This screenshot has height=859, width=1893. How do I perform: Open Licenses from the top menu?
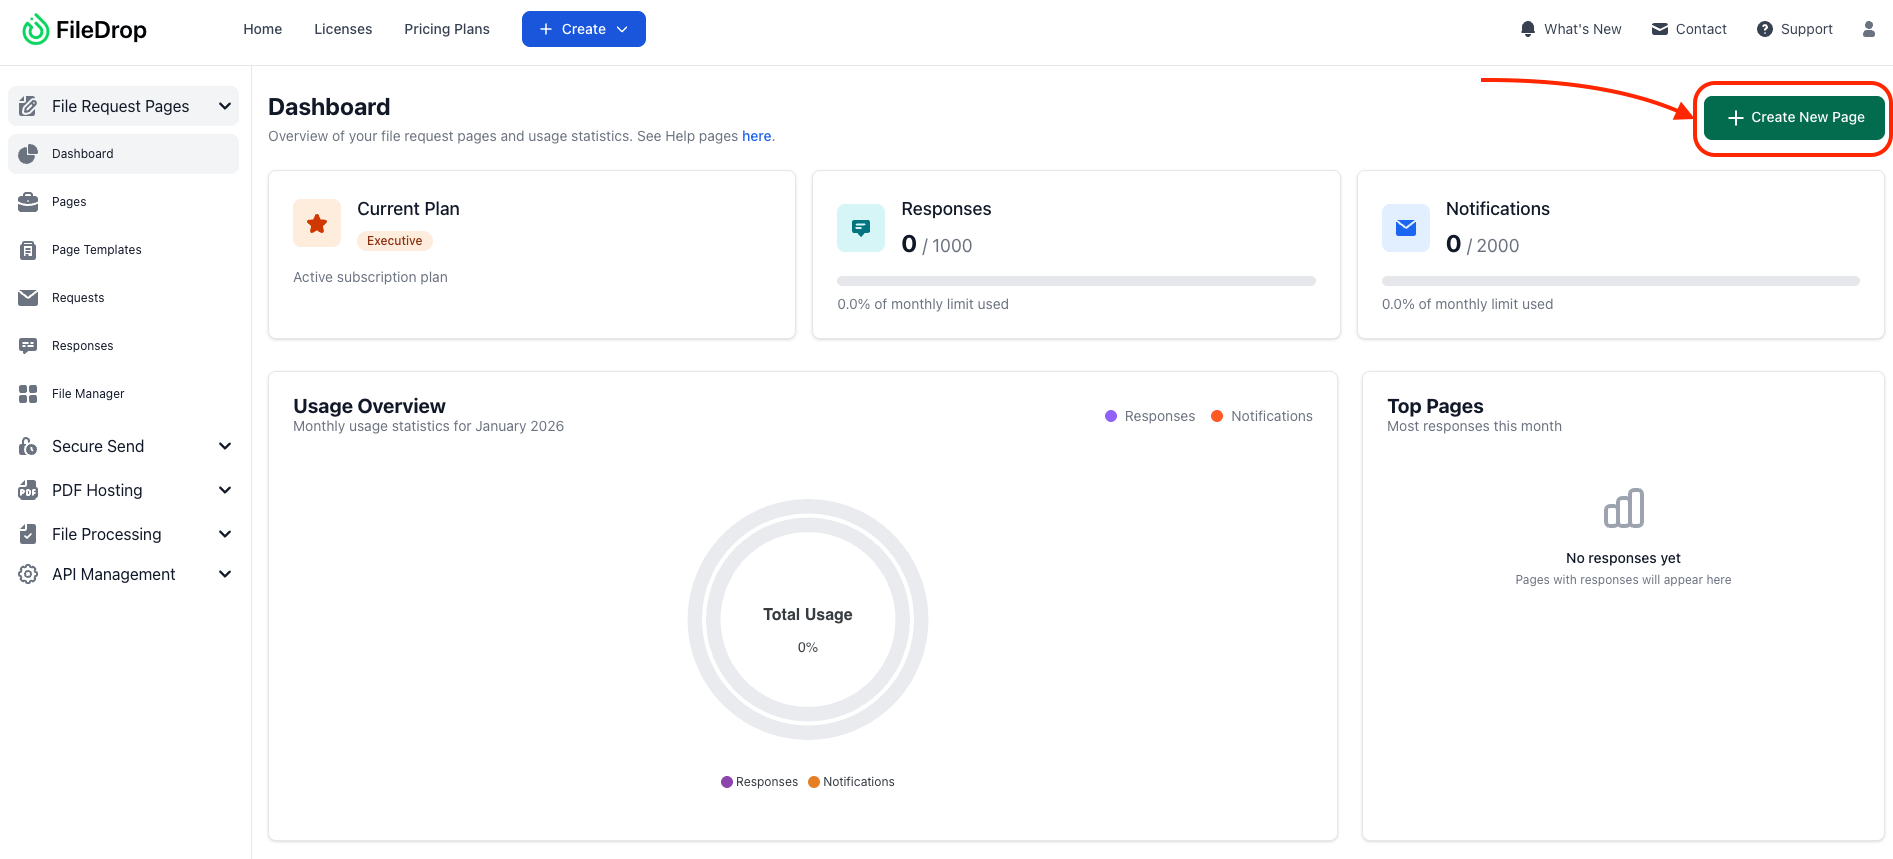[x=343, y=29]
